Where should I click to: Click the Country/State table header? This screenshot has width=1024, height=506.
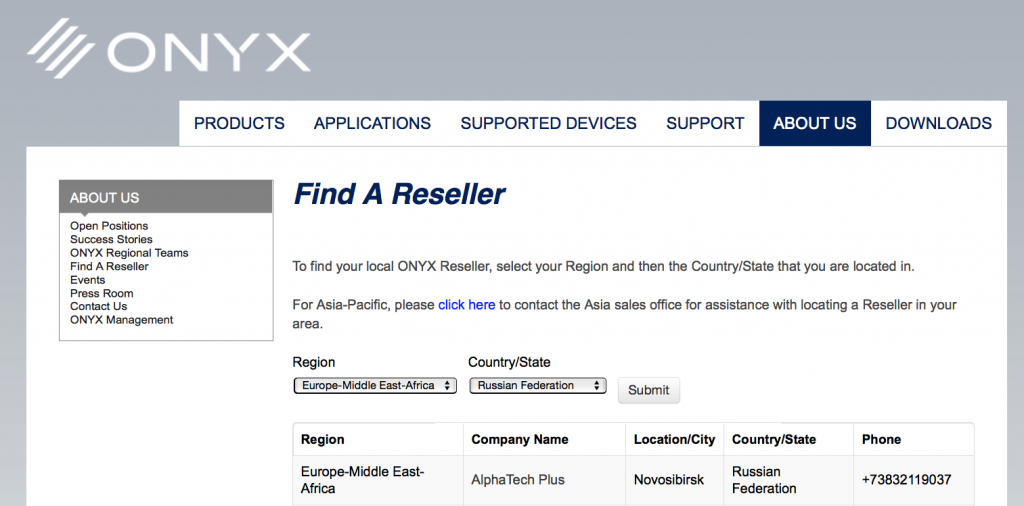pos(788,439)
